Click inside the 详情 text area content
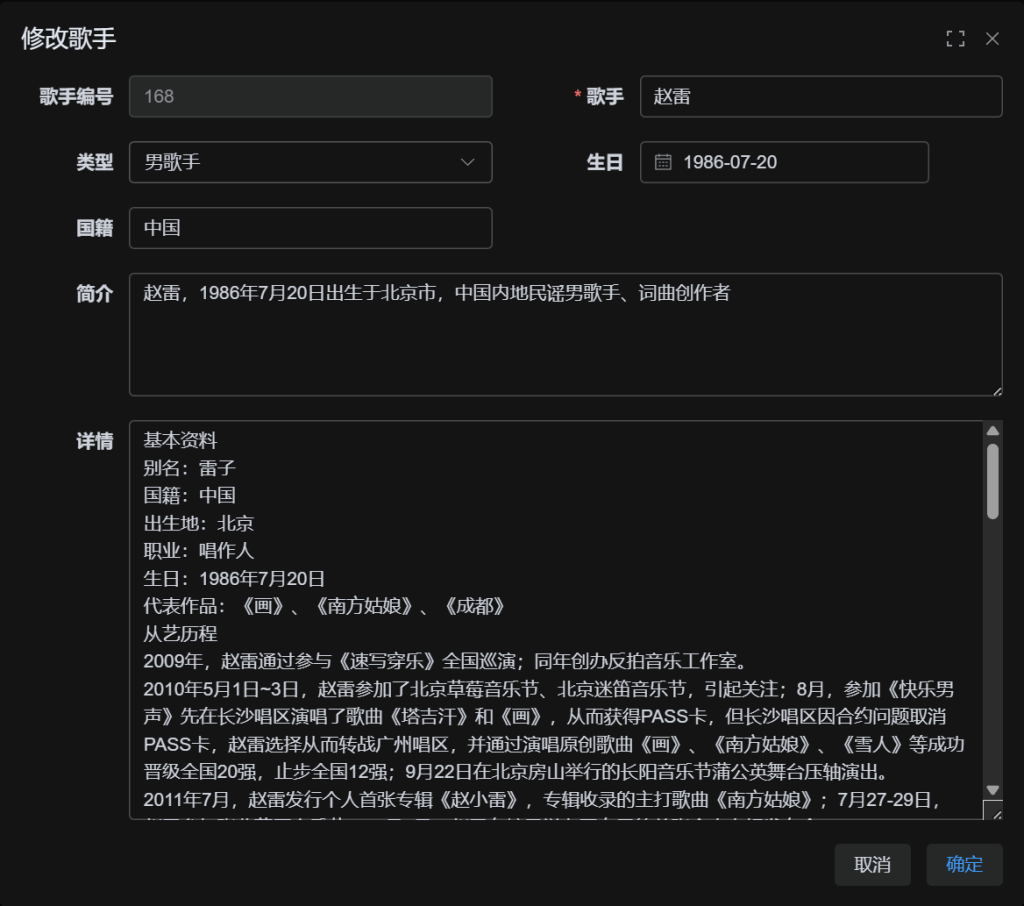1024x906 pixels. (555, 620)
